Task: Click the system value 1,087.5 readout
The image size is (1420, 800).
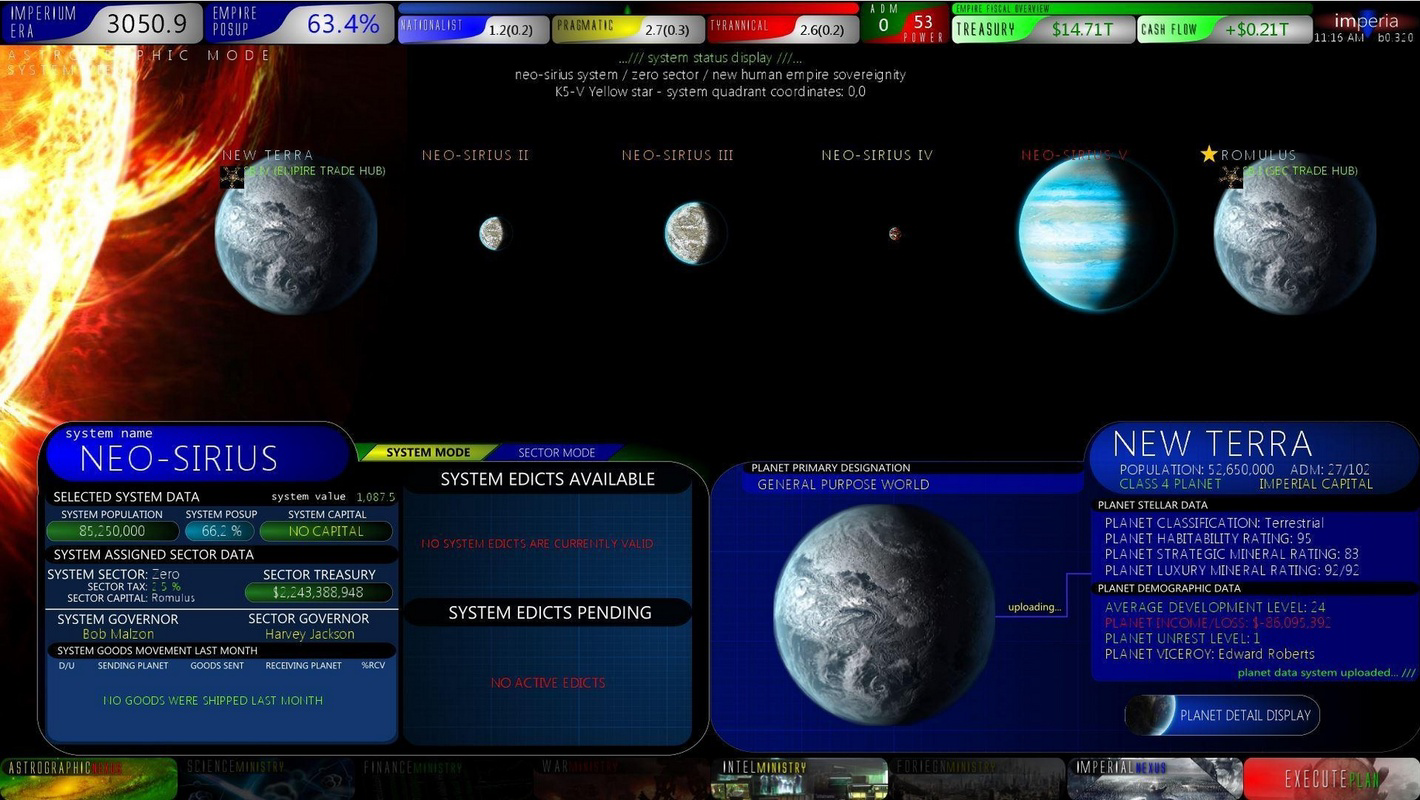Action: click(x=375, y=496)
